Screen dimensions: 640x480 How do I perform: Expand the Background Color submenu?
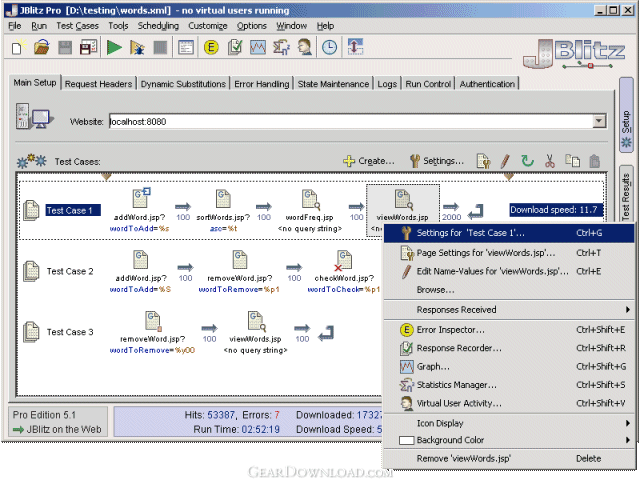(509, 440)
